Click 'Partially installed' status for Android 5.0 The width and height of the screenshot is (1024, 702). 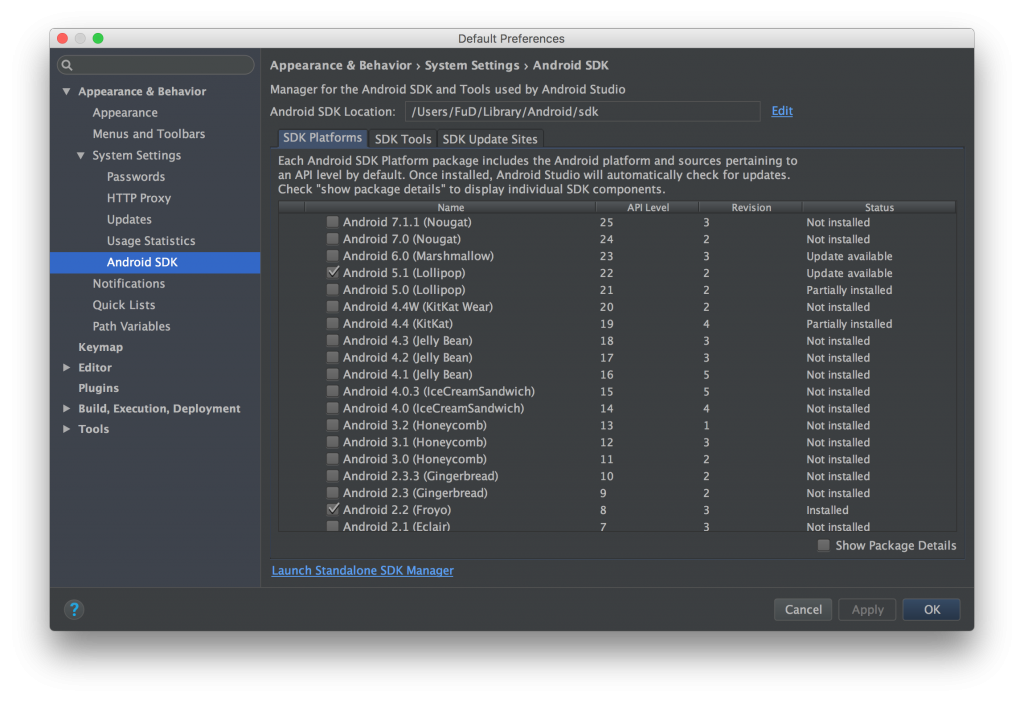coord(849,290)
